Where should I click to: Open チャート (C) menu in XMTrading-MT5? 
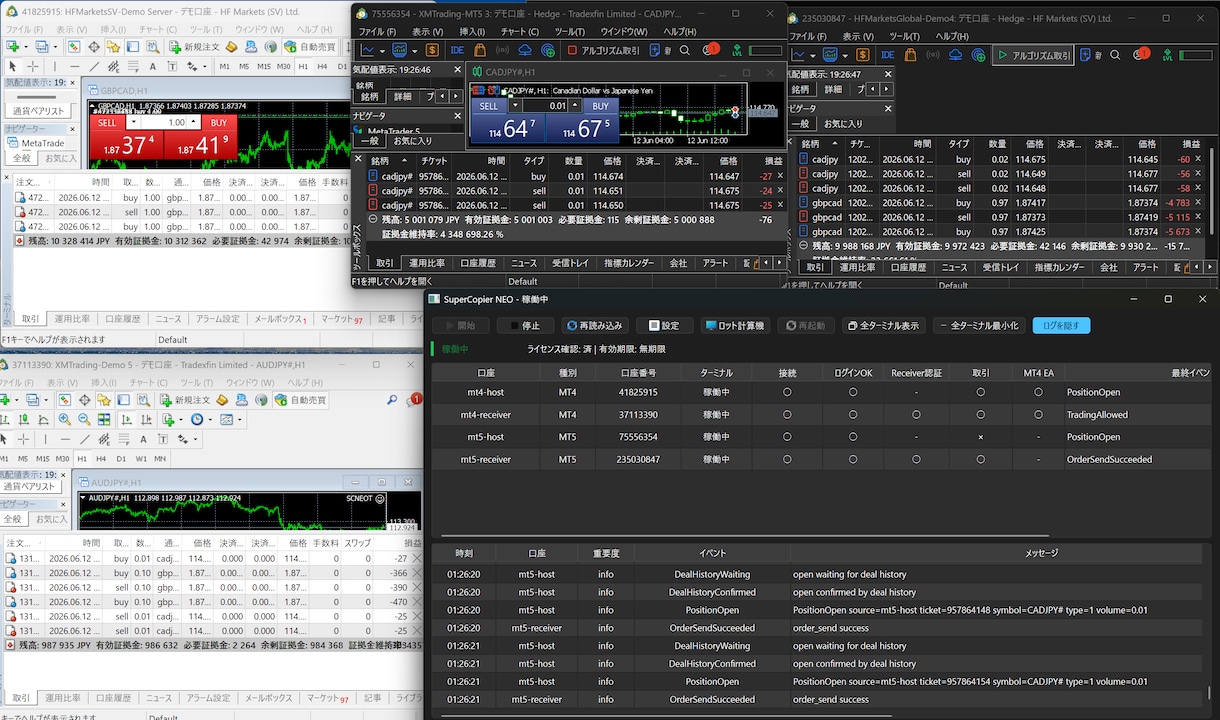[x=519, y=32]
